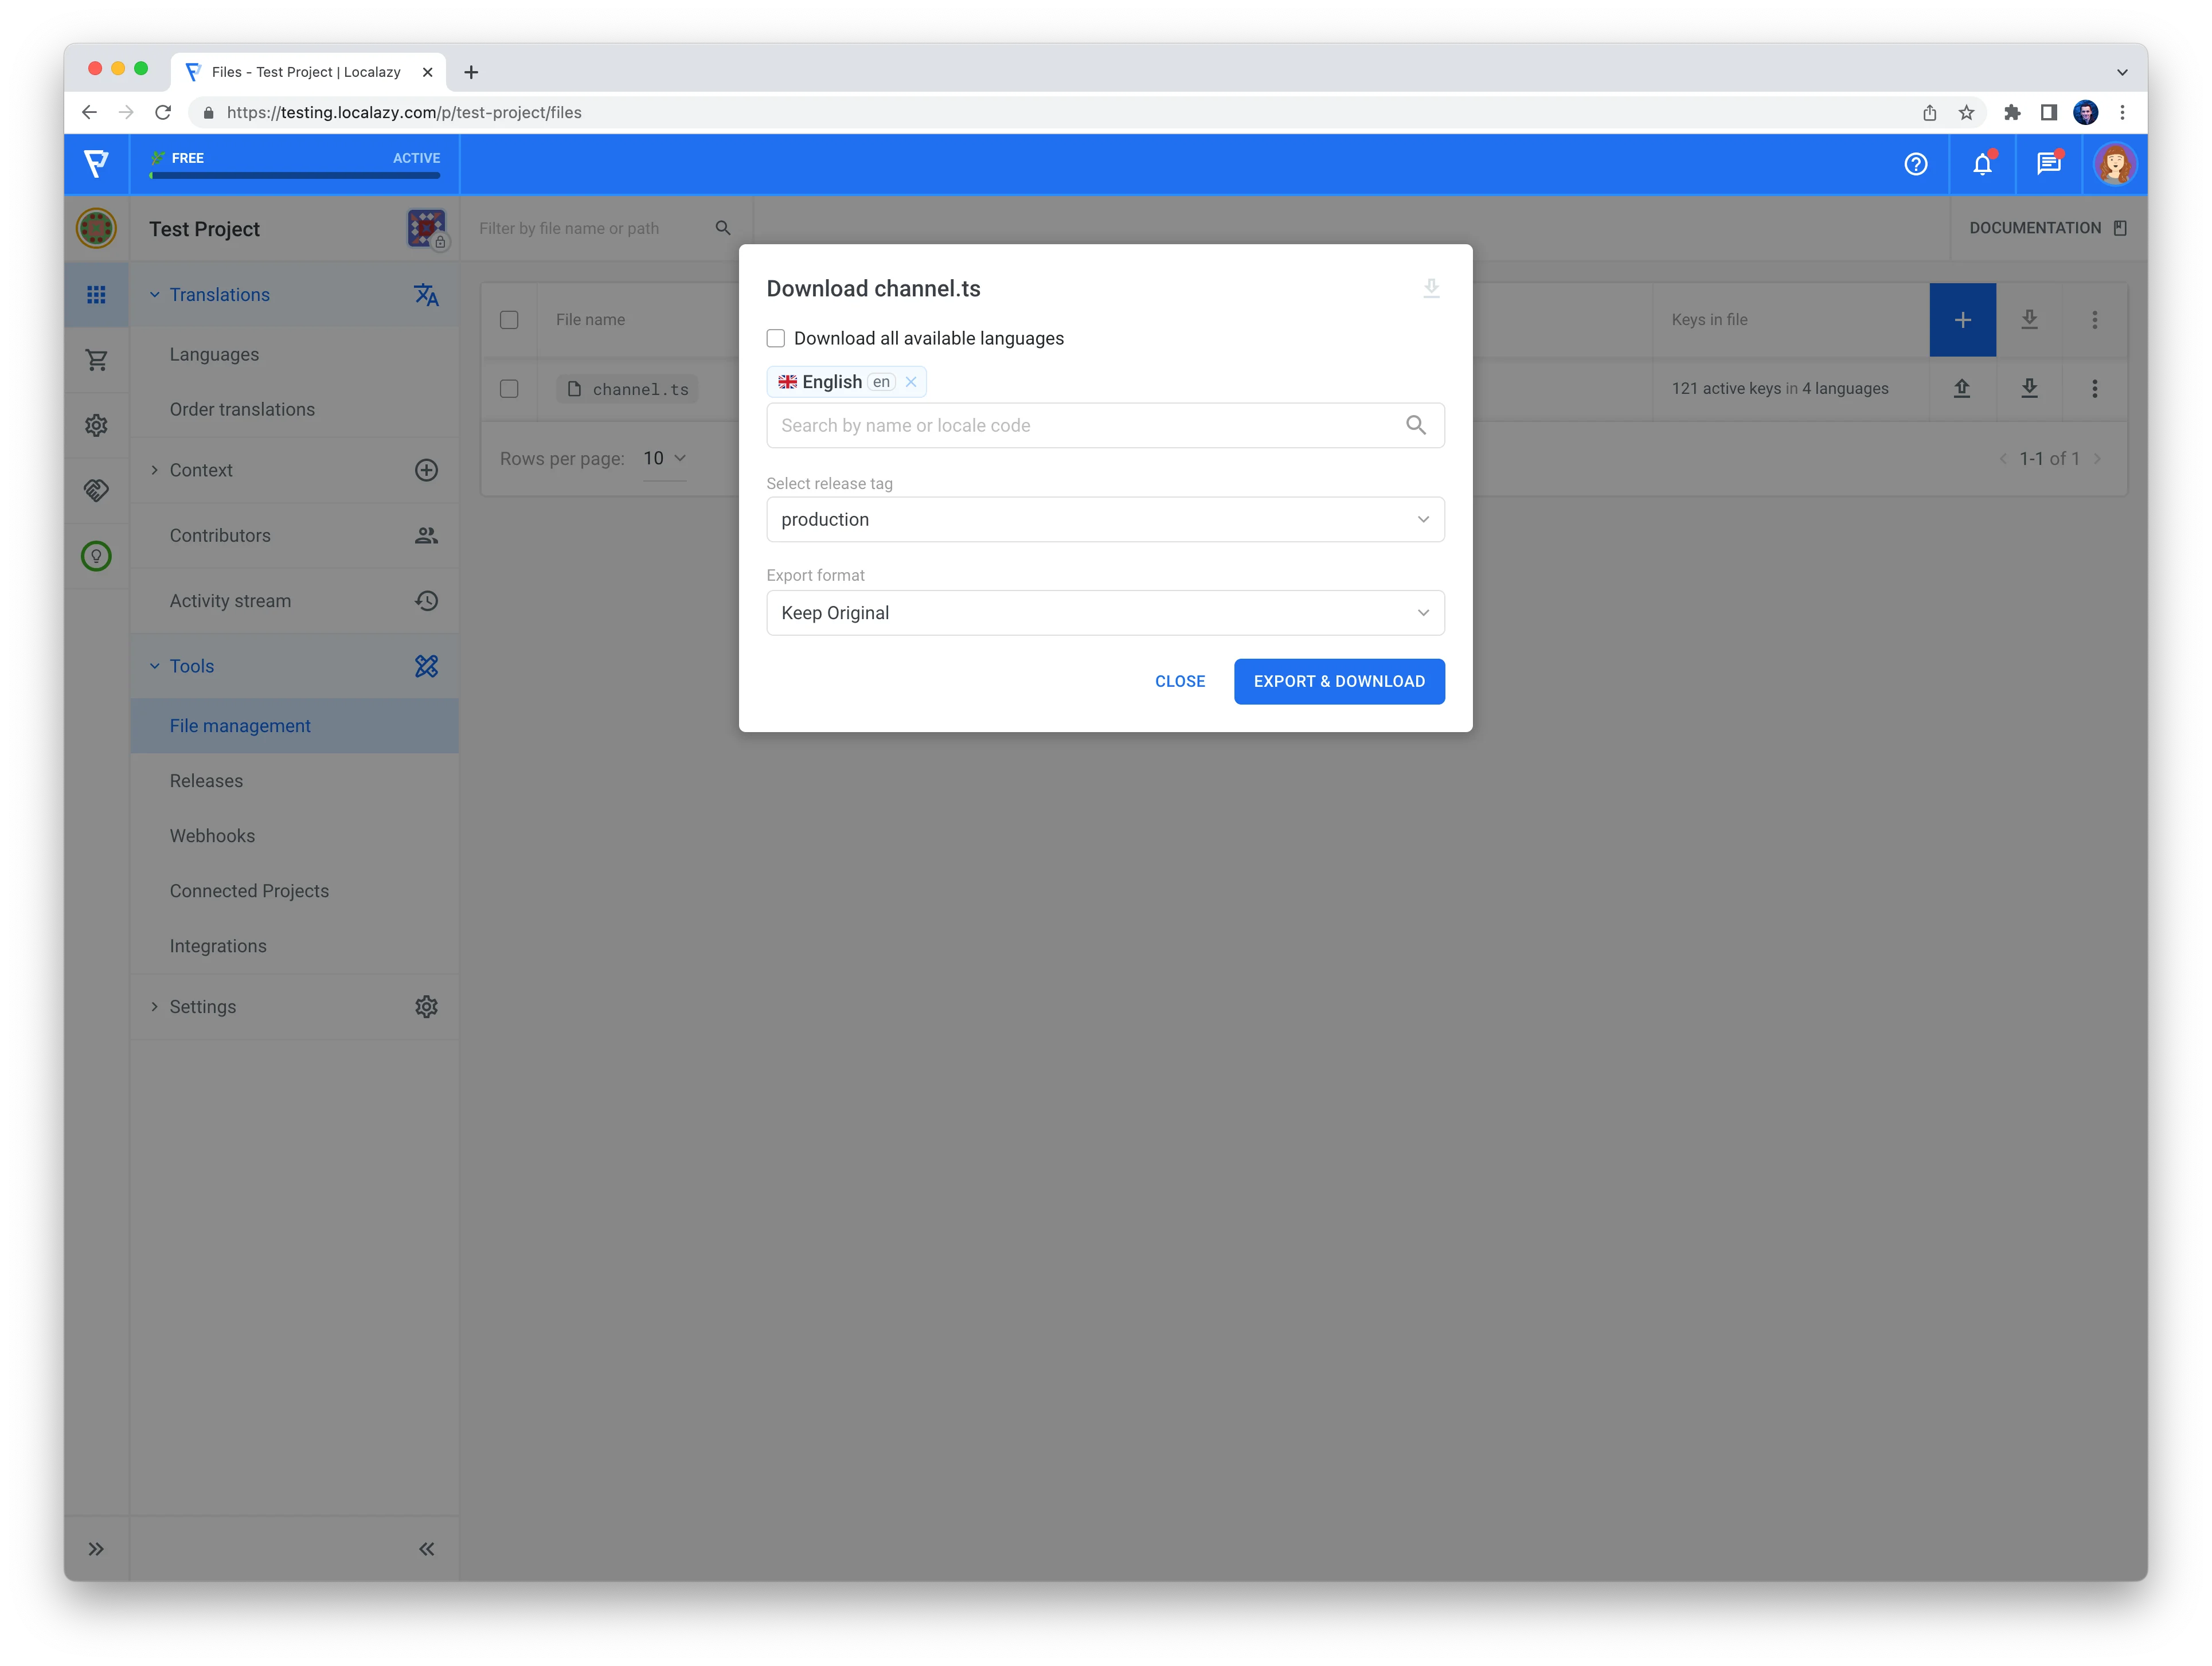Open the release tag production dropdown
The height and width of the screenshot is (1666, 2212).
tap(1105, 520)
